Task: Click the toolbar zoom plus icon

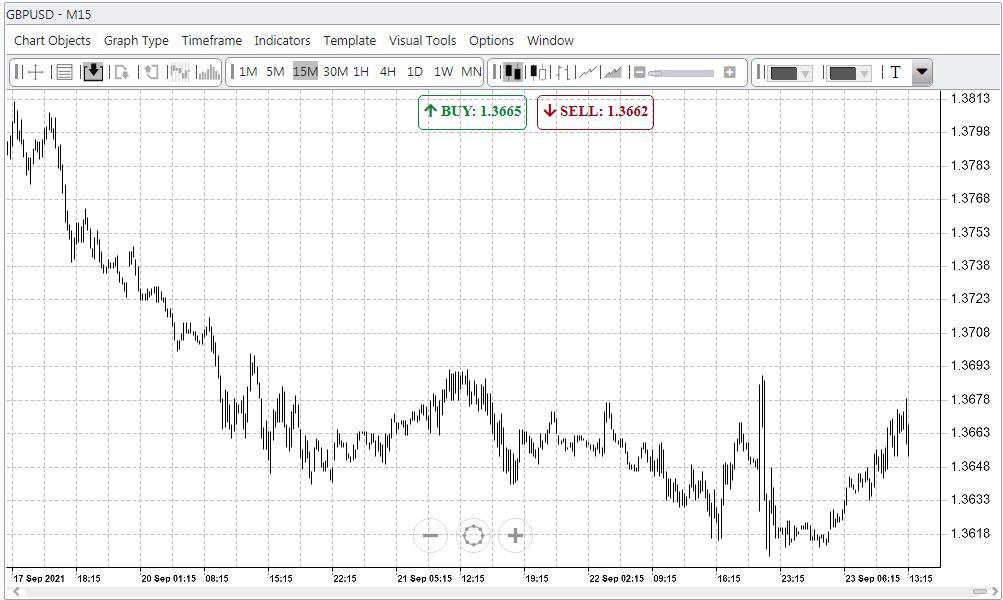Action: 729,72
